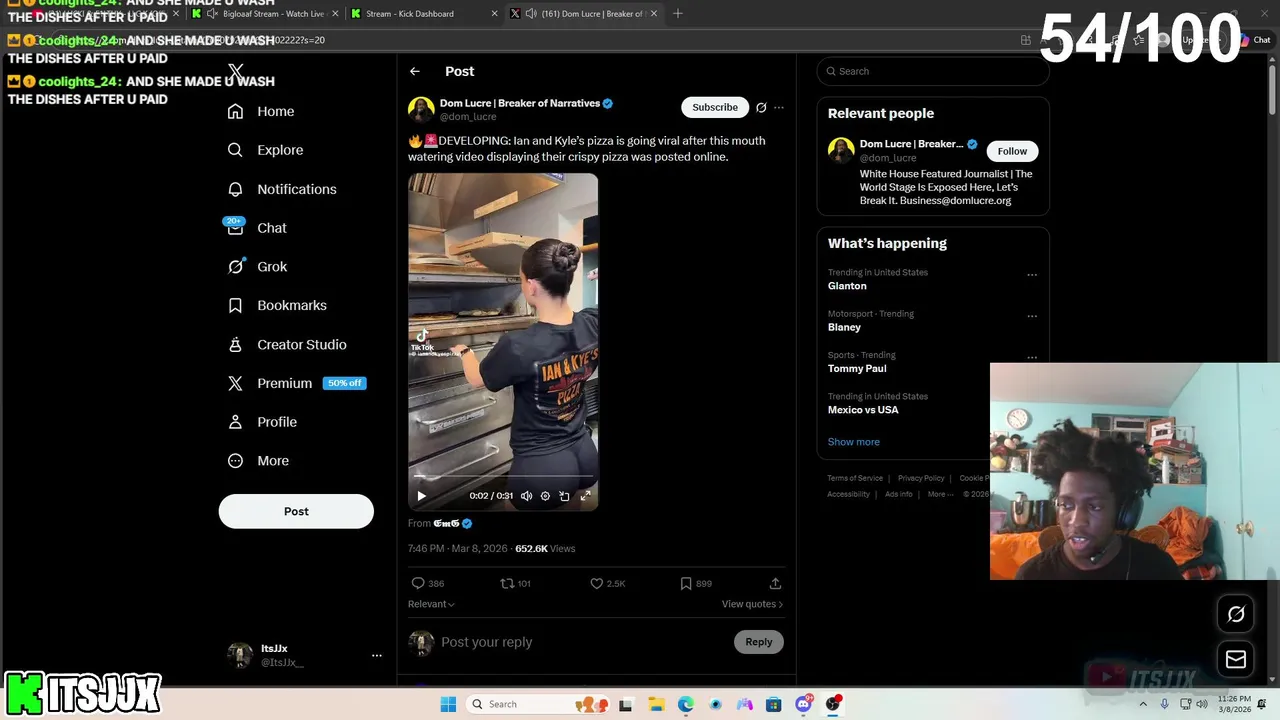Go back using the Post arrow
This screenshot has width=1280, height=720.
coord(415,71)
